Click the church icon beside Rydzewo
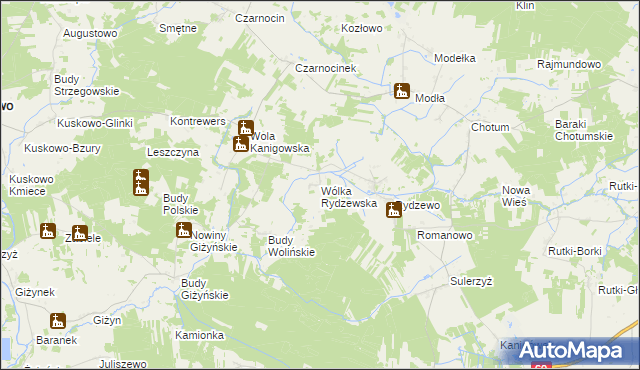The width and height of the screenshot is (640, 370). 393,210
